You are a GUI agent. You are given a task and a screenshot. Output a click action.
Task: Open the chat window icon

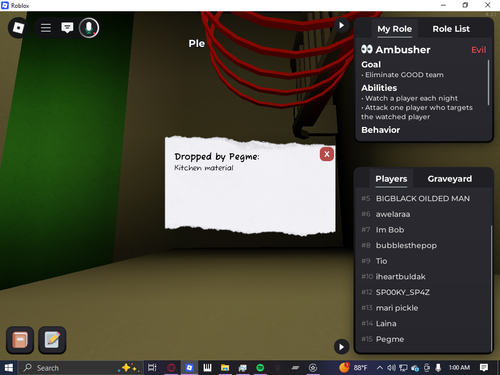(x=67, y=28)
